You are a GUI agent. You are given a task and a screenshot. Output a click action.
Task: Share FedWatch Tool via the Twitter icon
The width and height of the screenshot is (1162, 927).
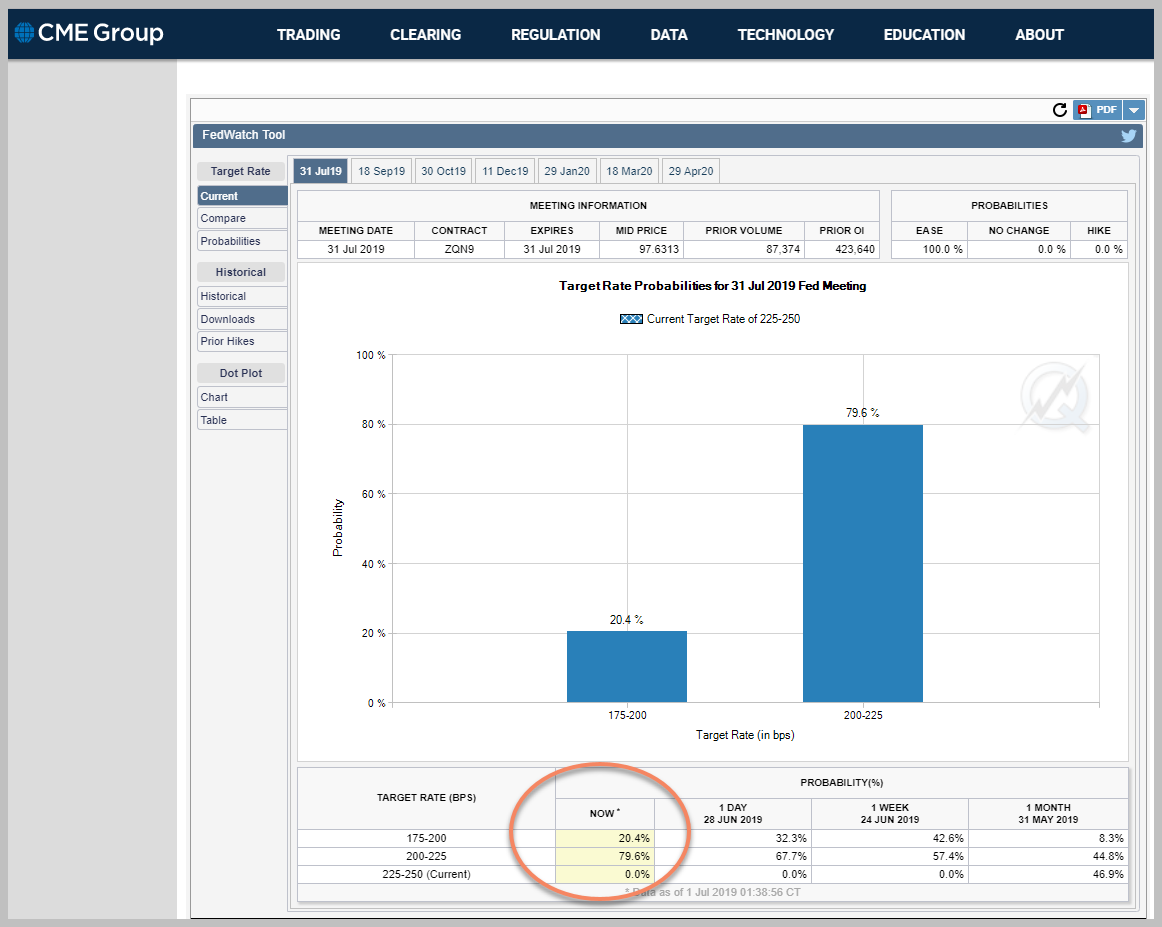(x=1128, y=136)
